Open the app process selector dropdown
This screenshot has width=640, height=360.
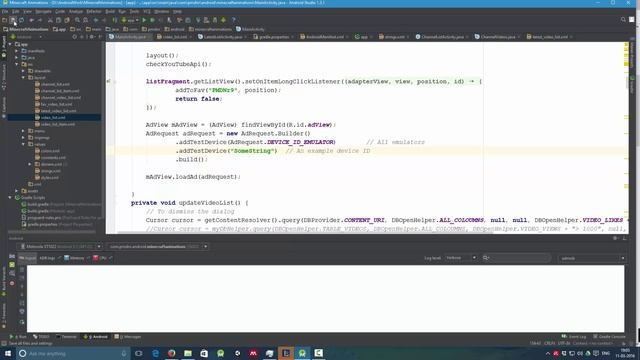pos(158,247)
